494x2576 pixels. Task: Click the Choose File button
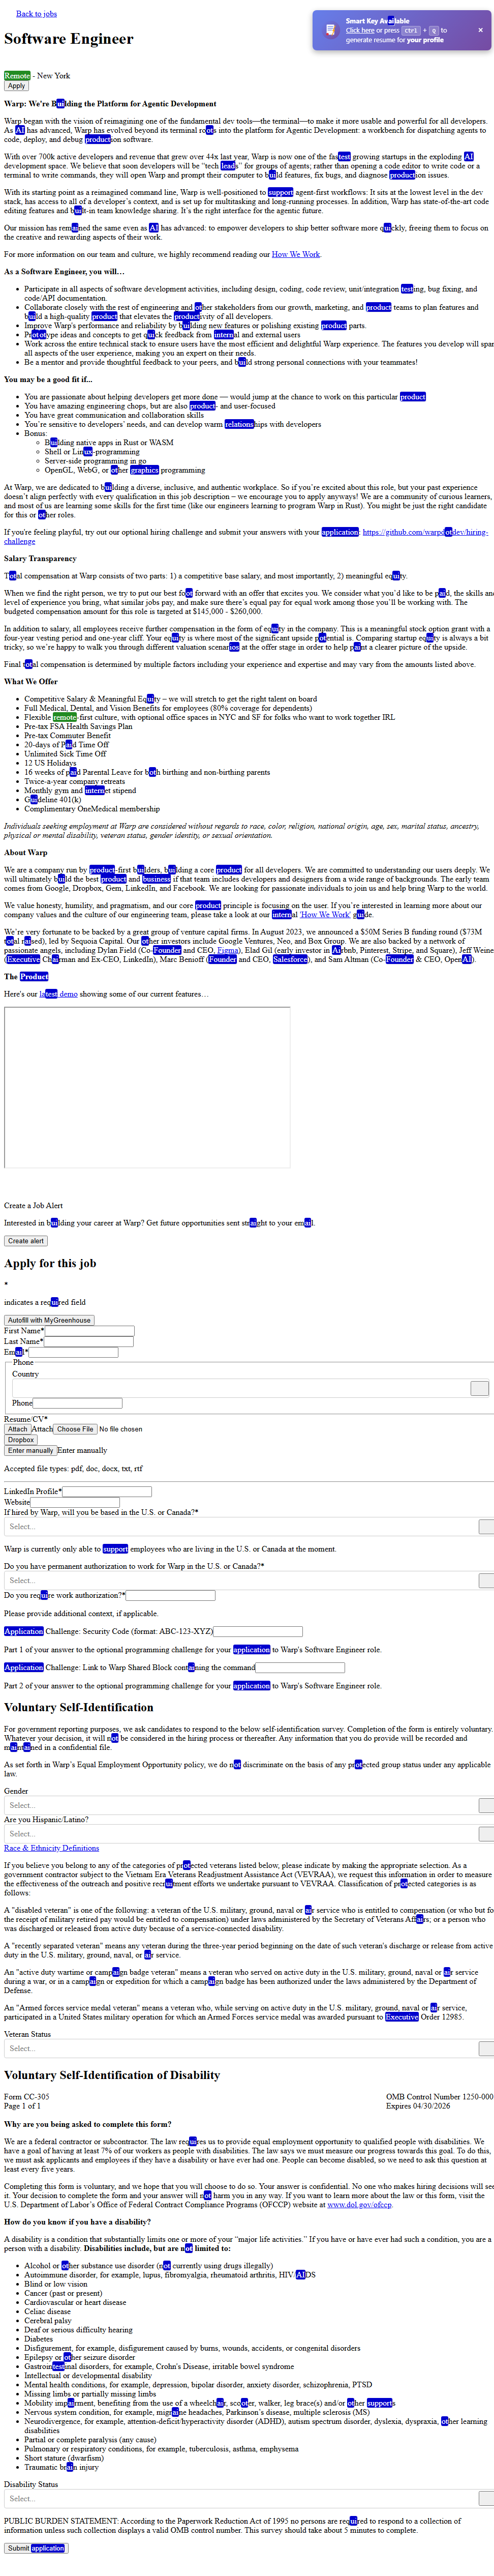coord(75,1429)
